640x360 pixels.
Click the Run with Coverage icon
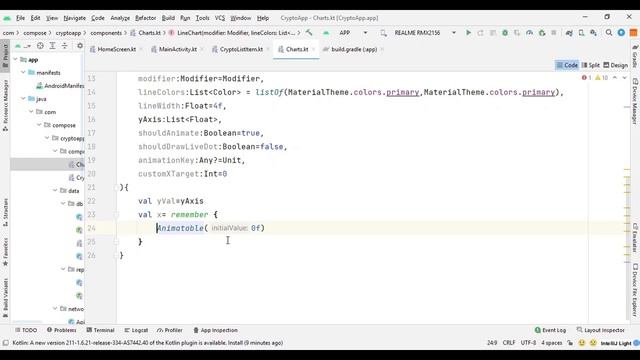pyautogui.click(x=517, y=33)
